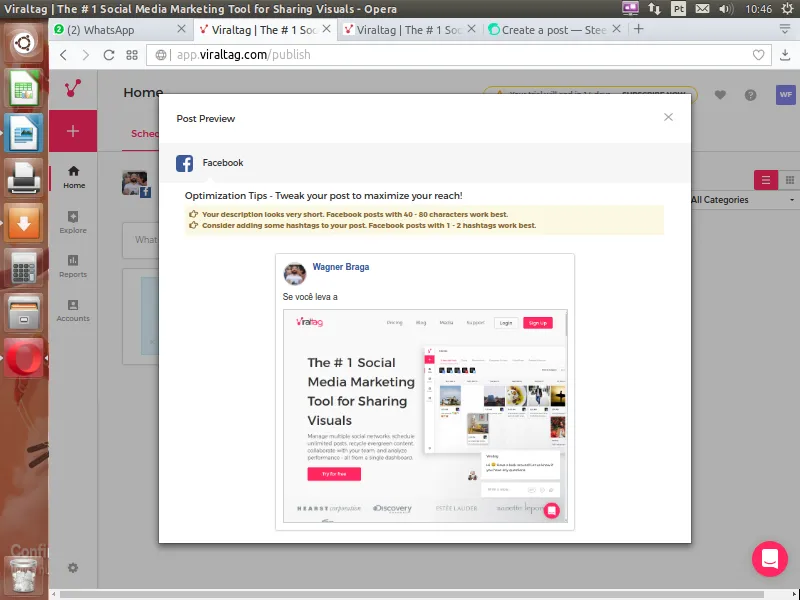
Task: Open Home in Viraltag sidebar
Action: [x=74, y=177]
